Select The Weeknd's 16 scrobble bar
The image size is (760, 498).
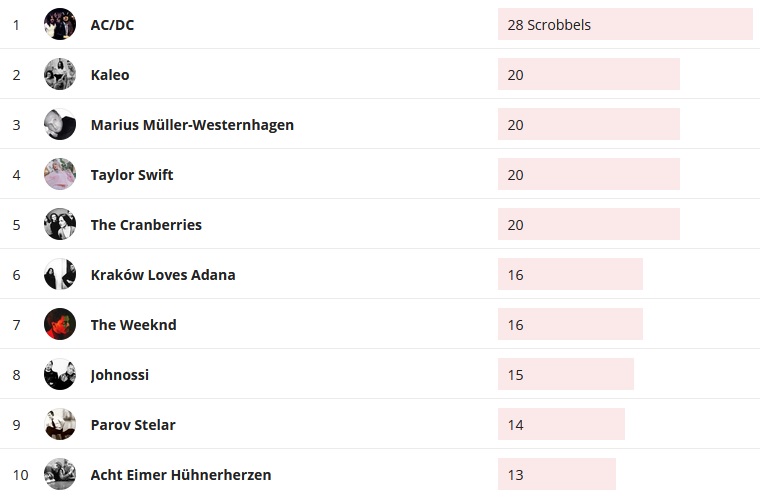570,325
